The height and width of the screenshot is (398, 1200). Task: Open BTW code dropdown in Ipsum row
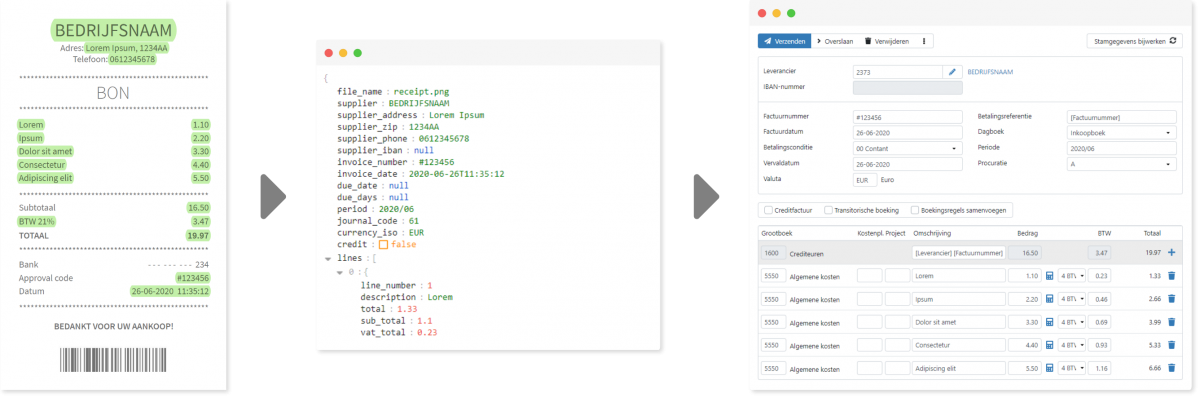pos(1071,299)
